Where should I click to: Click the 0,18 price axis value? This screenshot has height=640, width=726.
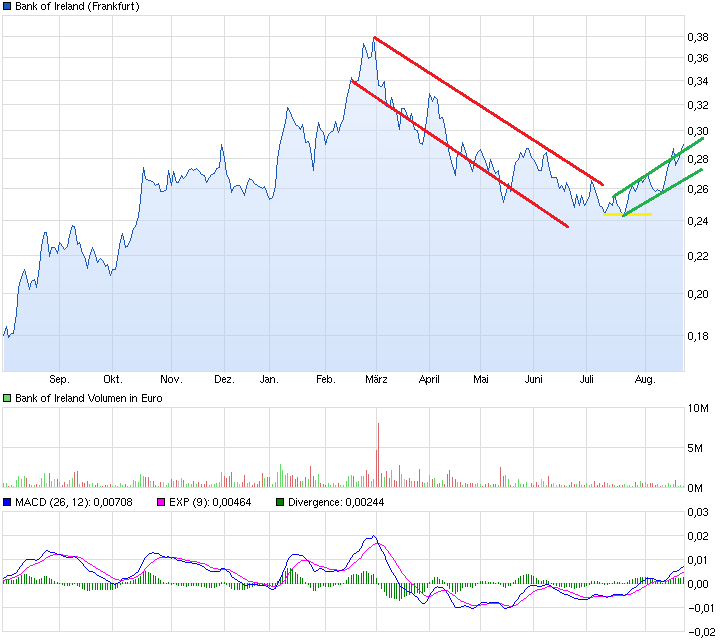click(698, 336)
